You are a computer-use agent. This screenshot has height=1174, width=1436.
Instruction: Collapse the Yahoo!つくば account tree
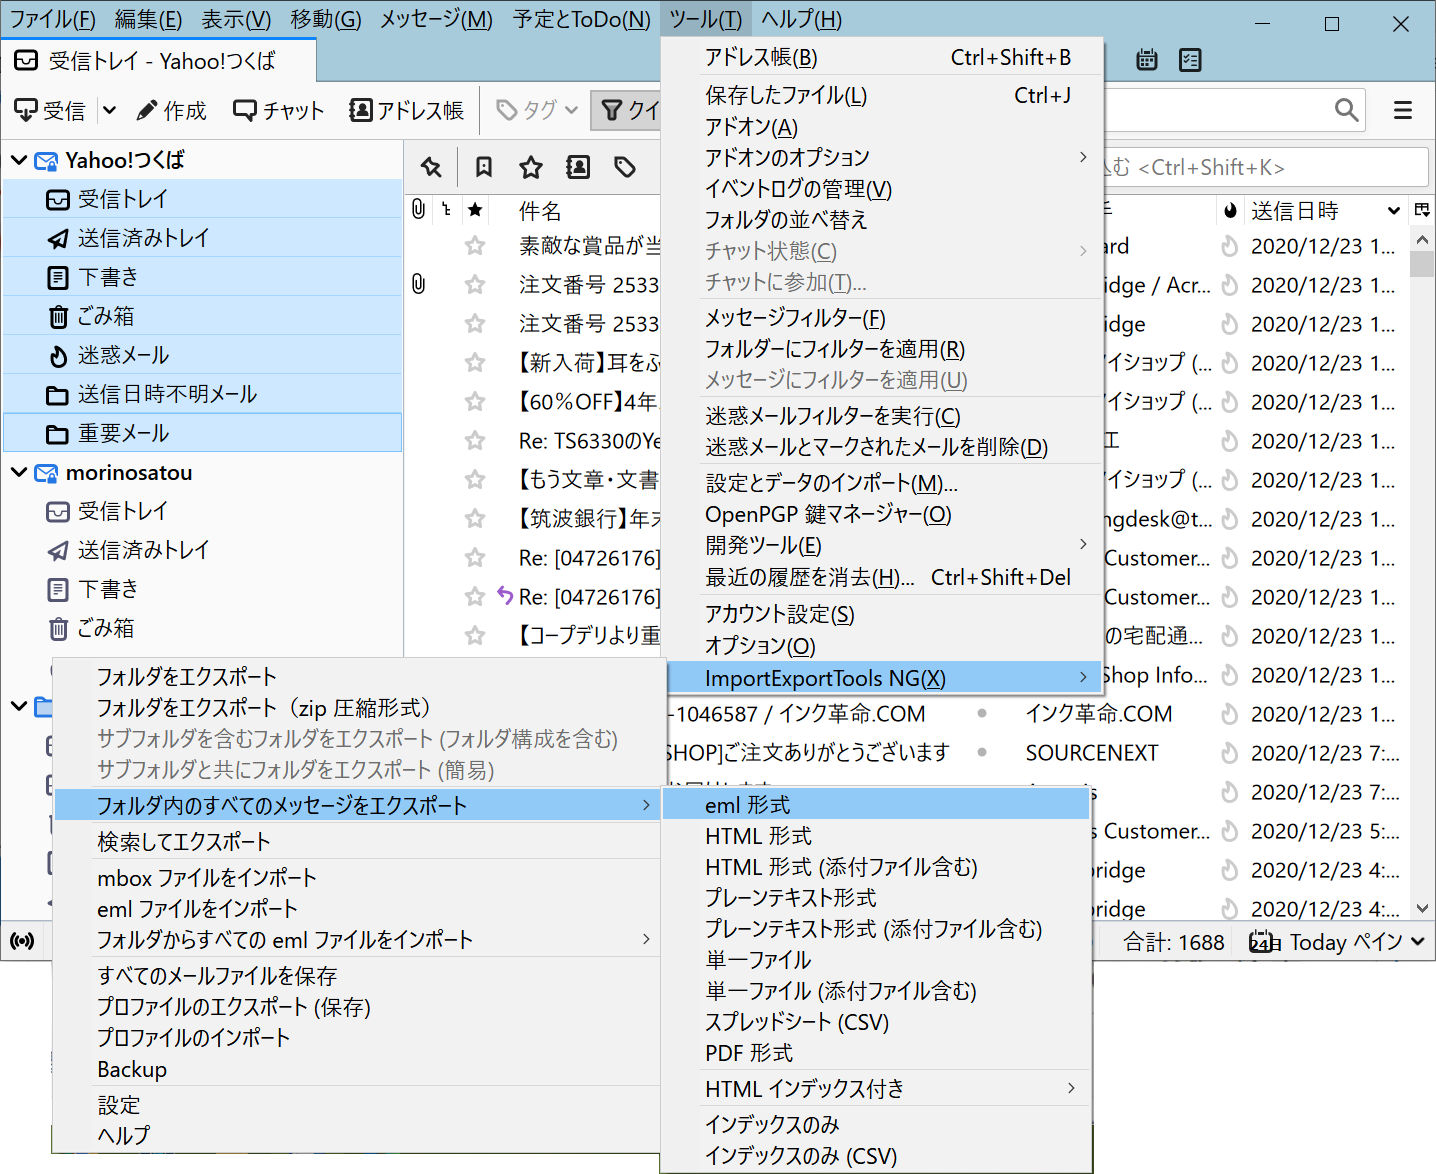[x=19, y=160]
